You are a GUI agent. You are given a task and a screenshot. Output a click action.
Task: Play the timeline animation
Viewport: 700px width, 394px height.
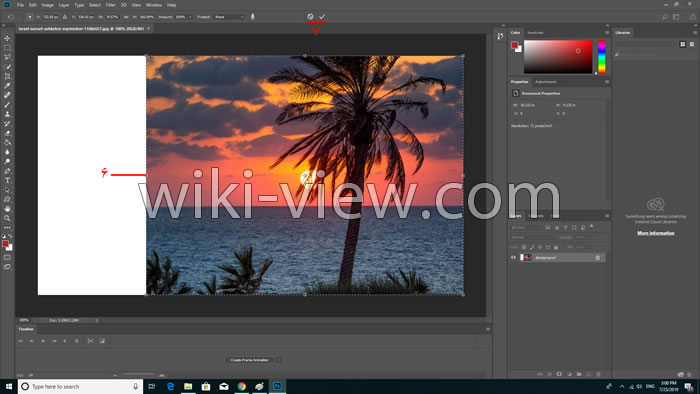click(x=43, y=341)
